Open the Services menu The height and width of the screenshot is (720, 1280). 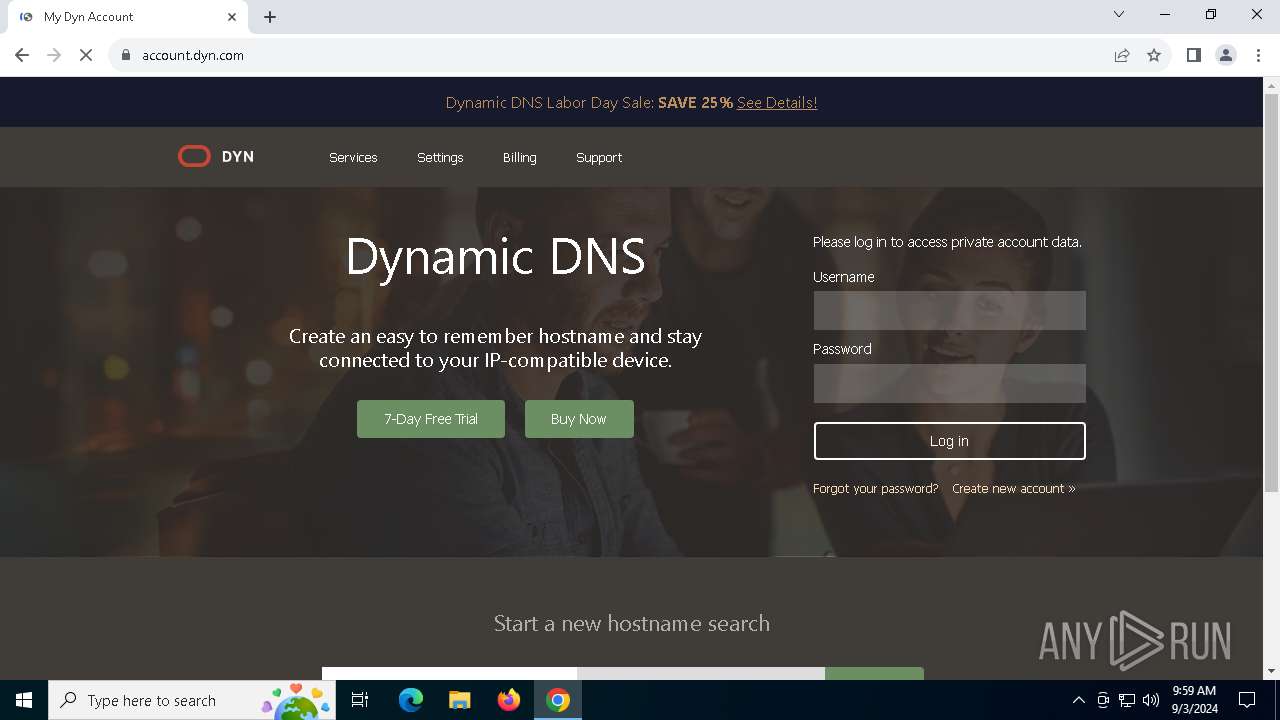tap(353, 157)
